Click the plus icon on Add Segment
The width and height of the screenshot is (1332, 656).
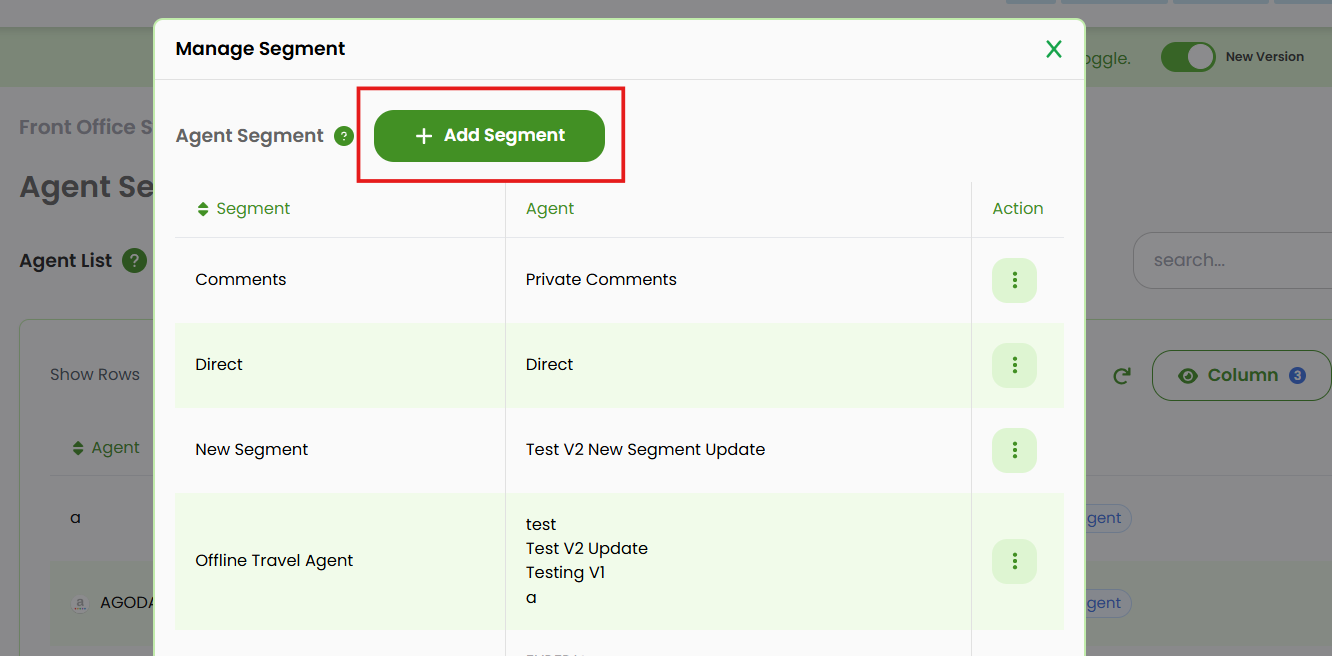point(424,135)
